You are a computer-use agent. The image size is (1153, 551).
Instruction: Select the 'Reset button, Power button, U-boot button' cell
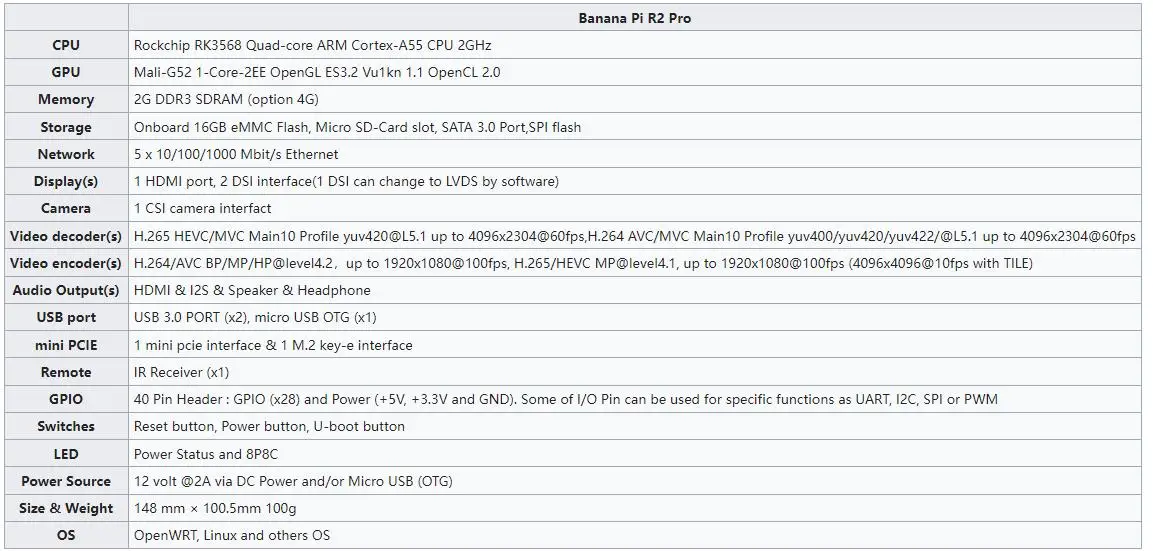point(635,426)
